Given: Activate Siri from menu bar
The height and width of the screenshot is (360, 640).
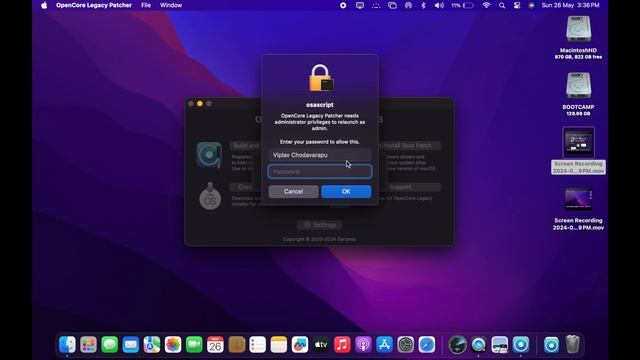Looking at the screenshot, I should click(531, 5).
